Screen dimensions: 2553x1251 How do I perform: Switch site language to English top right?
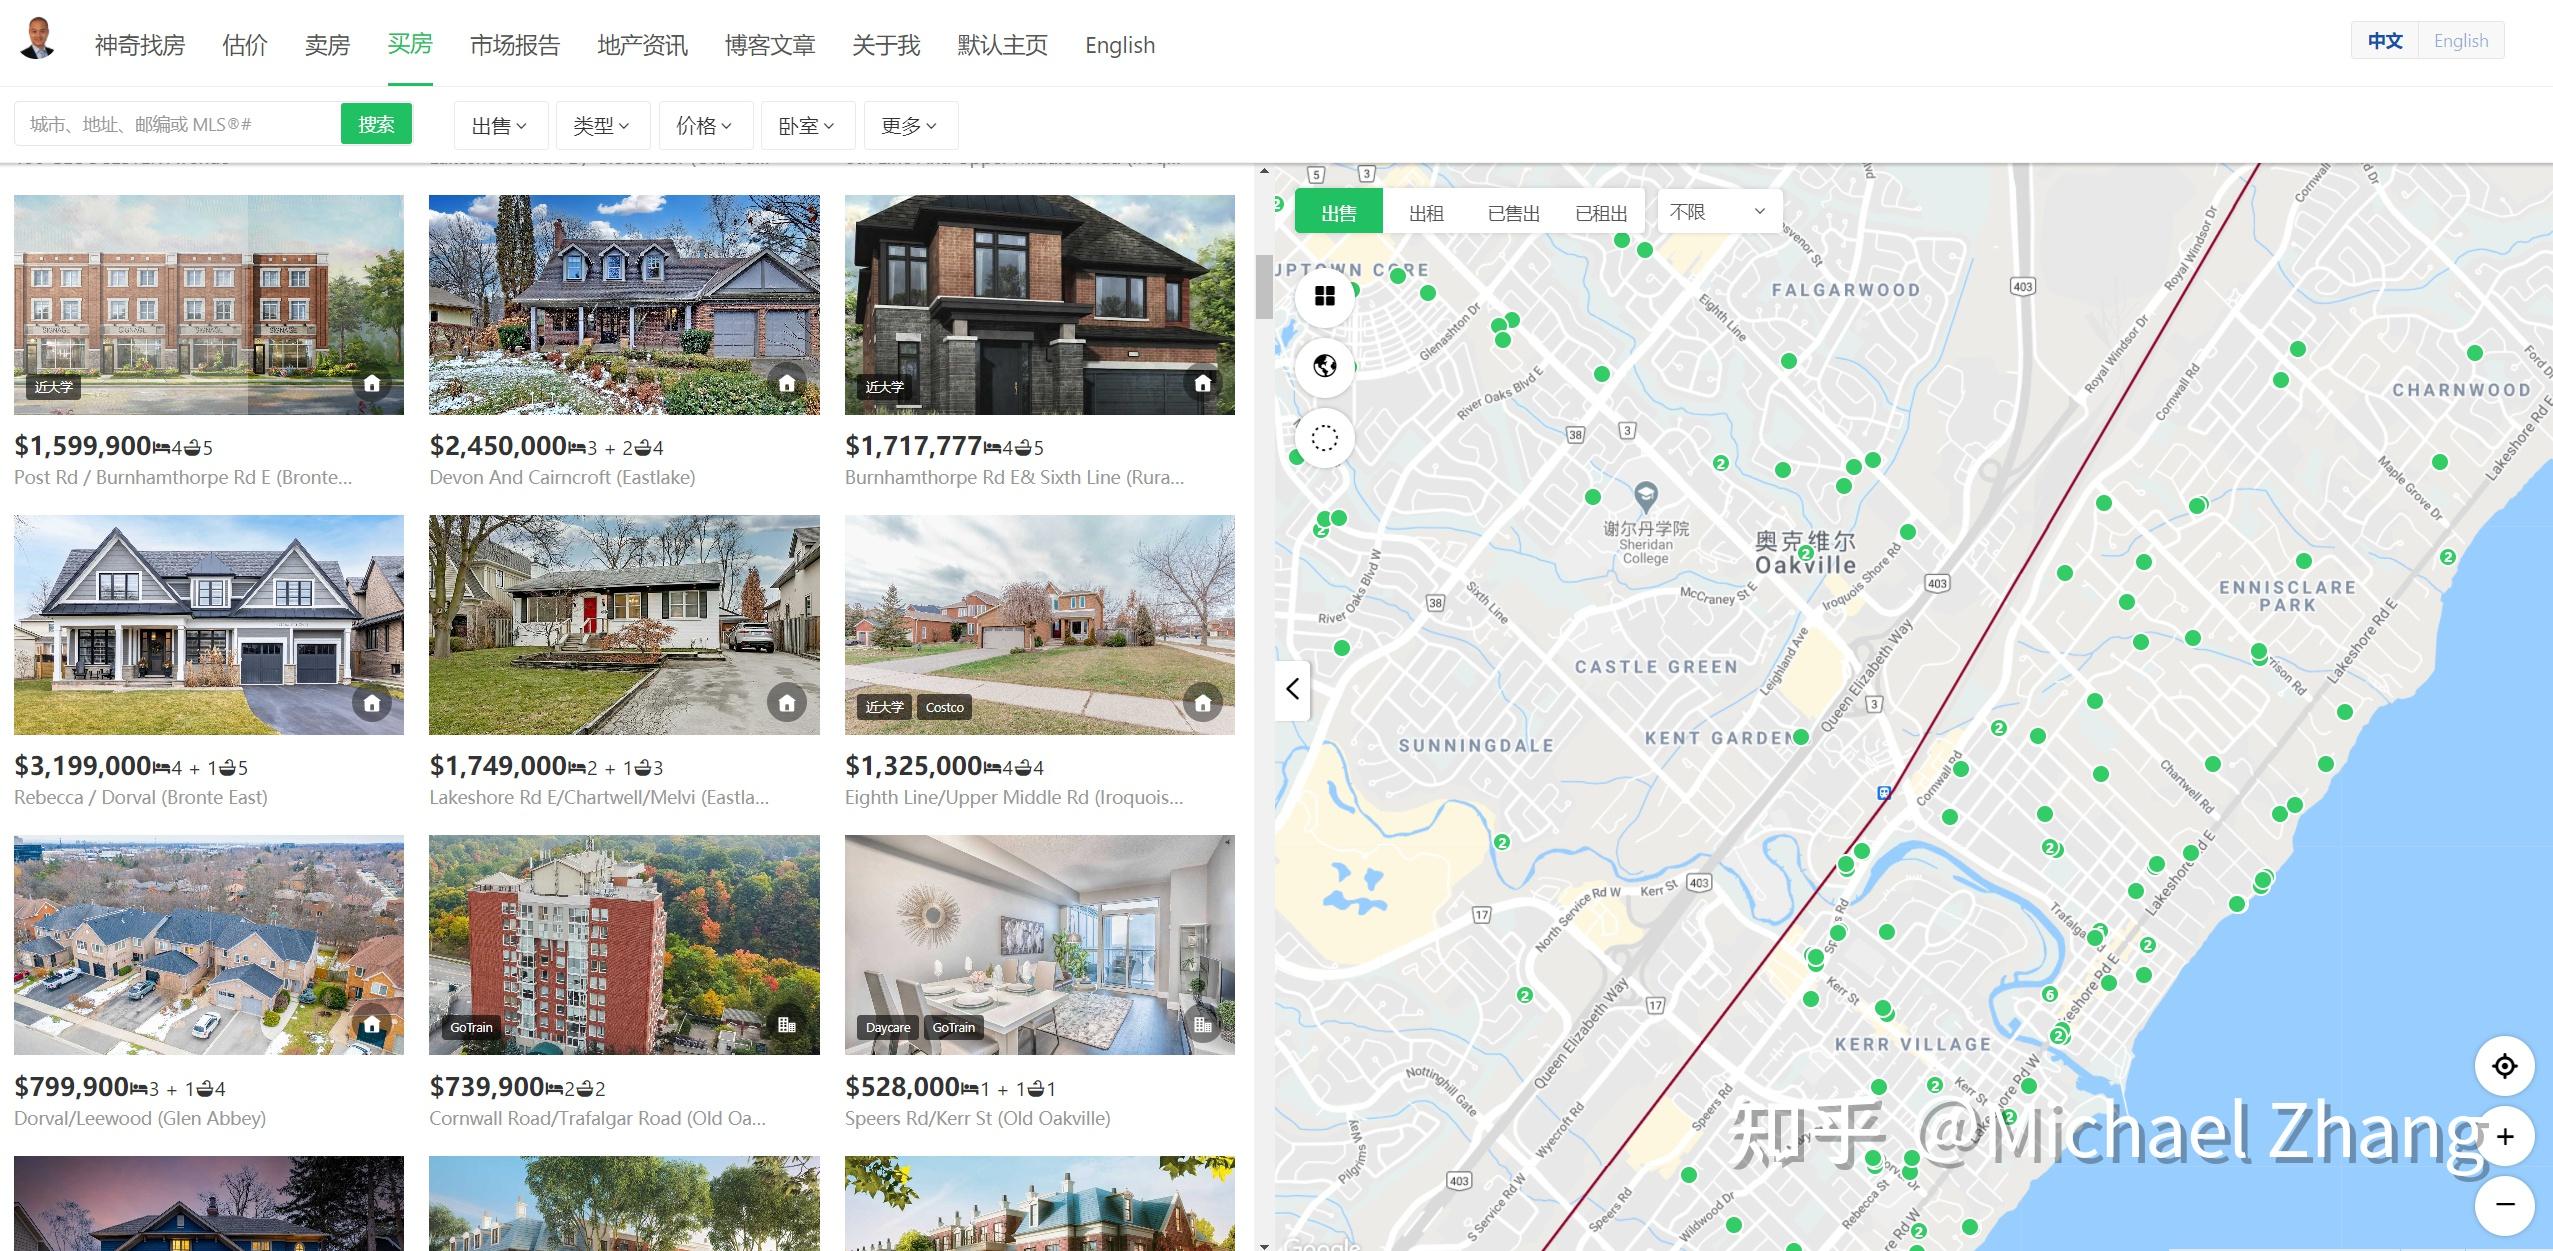2461,40
